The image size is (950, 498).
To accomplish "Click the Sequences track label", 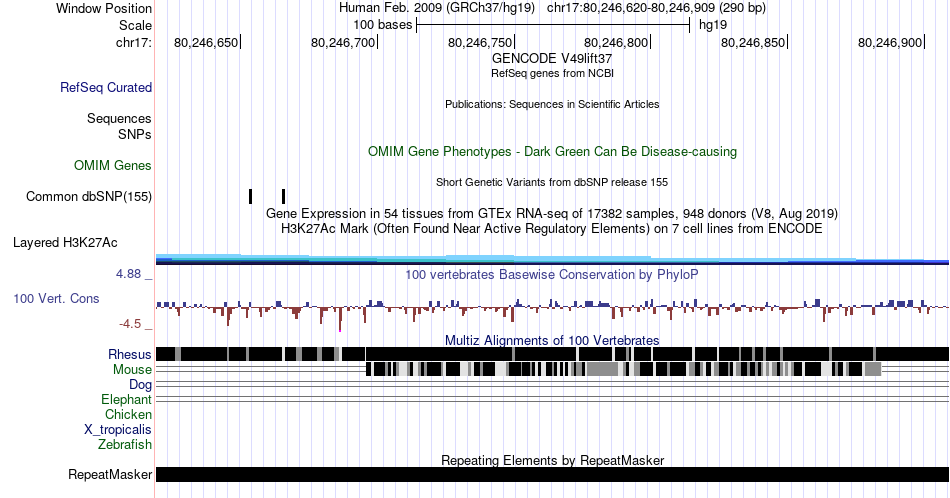I will (x=119, y=118).
